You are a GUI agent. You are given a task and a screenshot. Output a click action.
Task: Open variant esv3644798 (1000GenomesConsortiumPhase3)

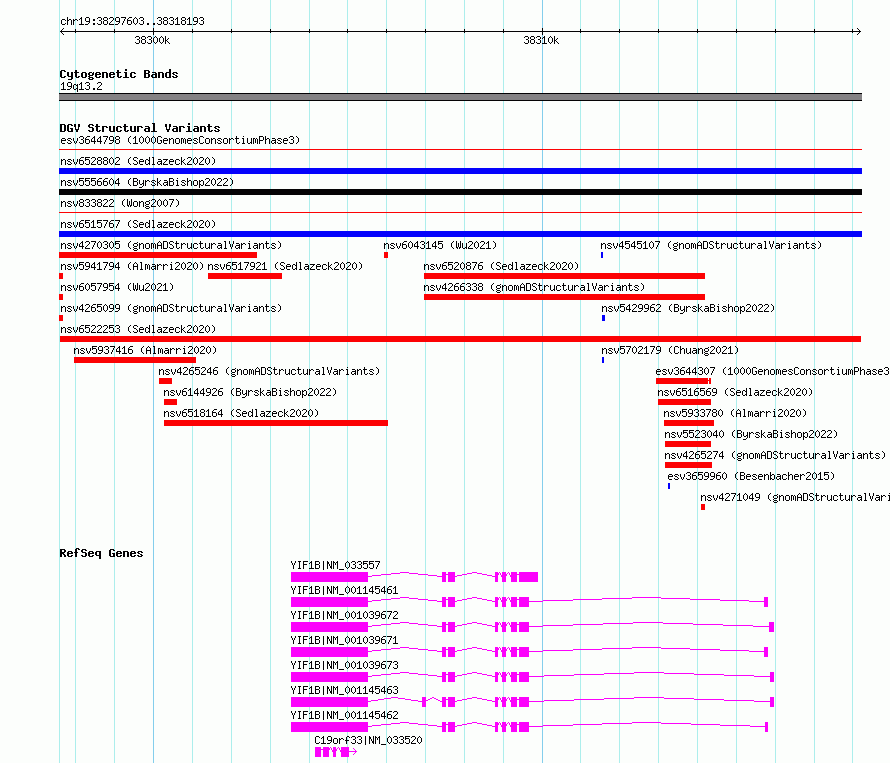pos(180,140)
